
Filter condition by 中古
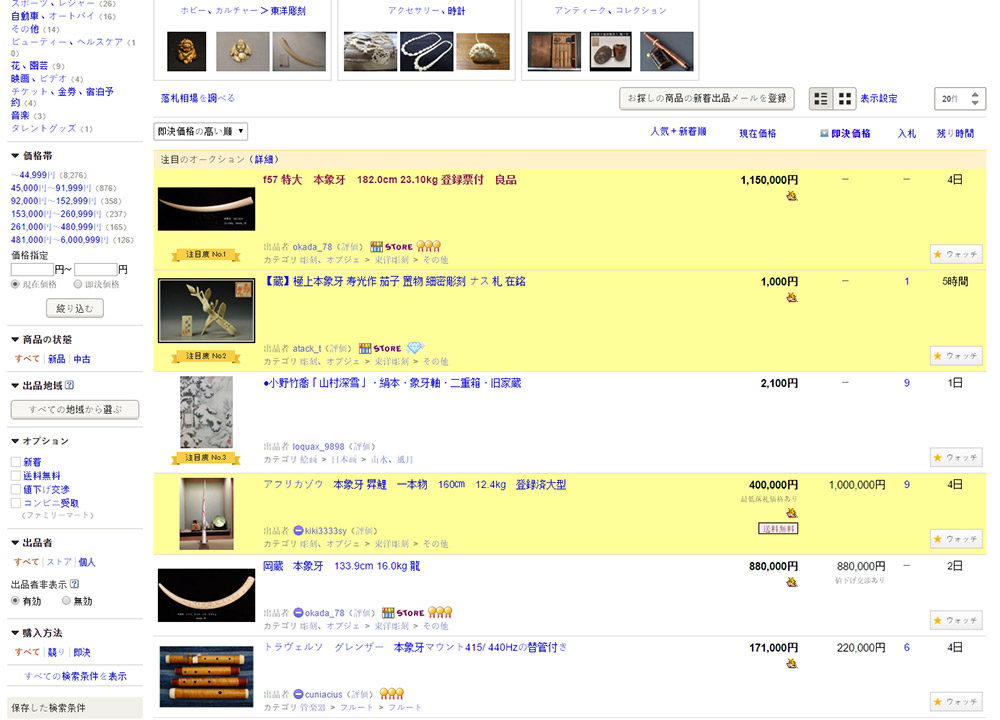tap(82, 359)
